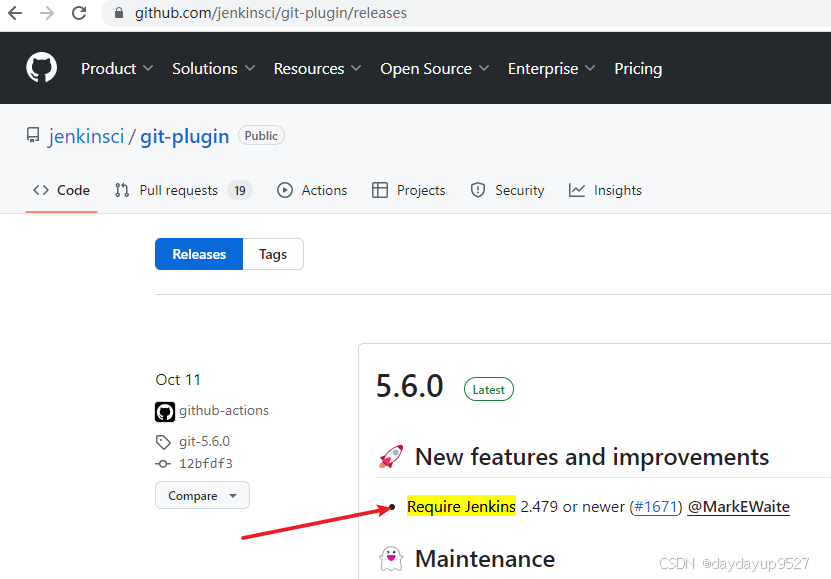The image size is (831, 579).
Task: Click the Public visibility badge
Action: 261,136
